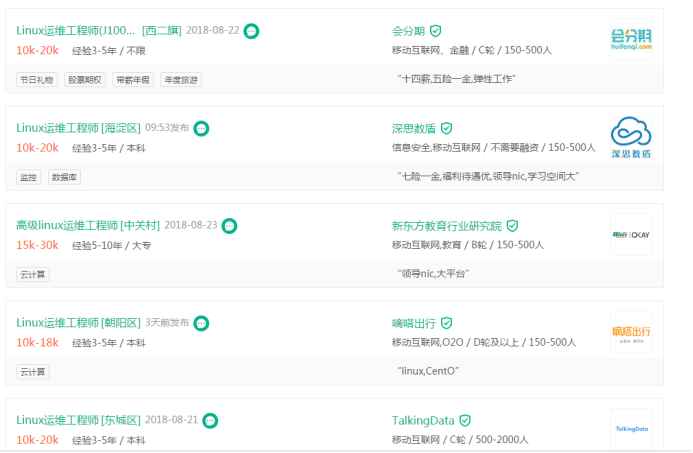Viewport: 693px width, 453px height.
Task: Click chat bubble icon beside 西二旗 job
Action: coord(252,31)
